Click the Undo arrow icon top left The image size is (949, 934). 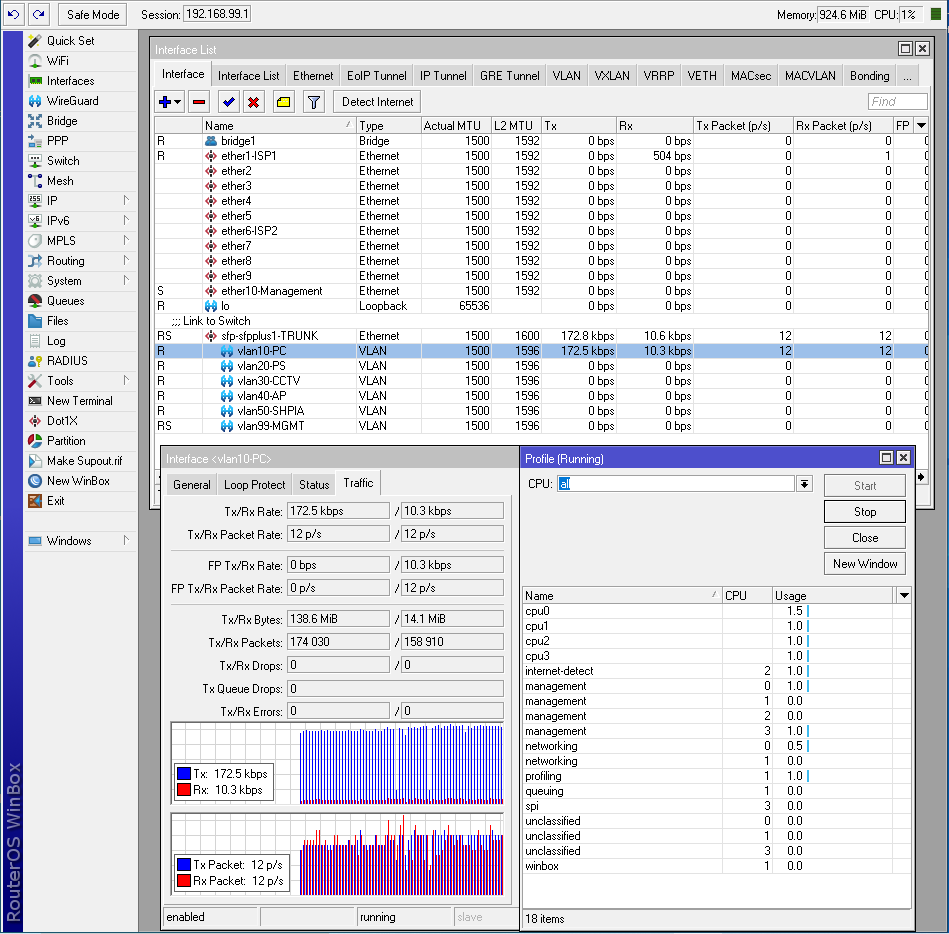click(13, 14)
